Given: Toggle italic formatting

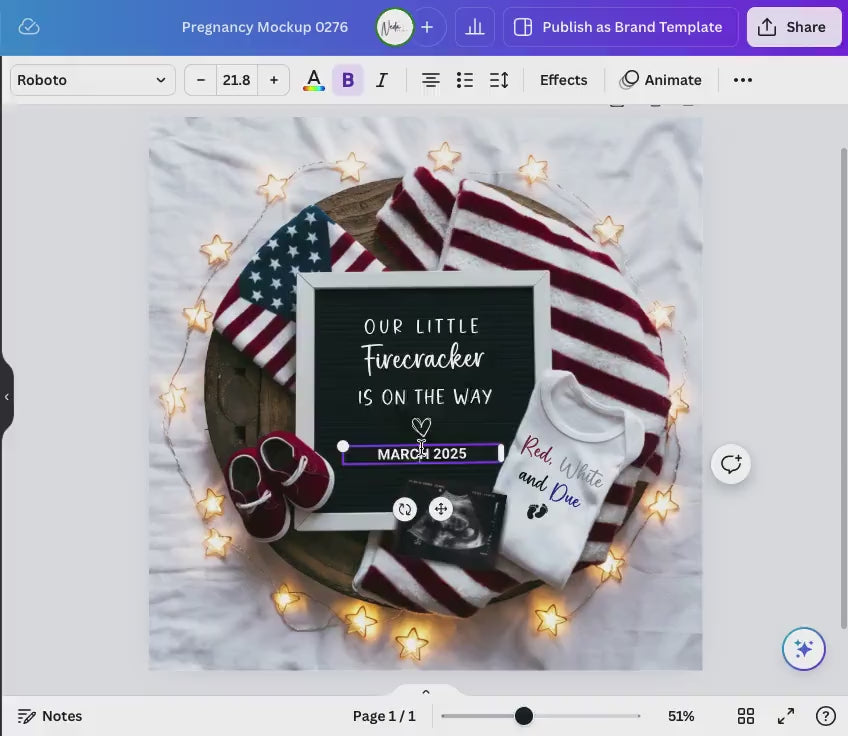Looking at the screenshot, I should tap(381, 80).
